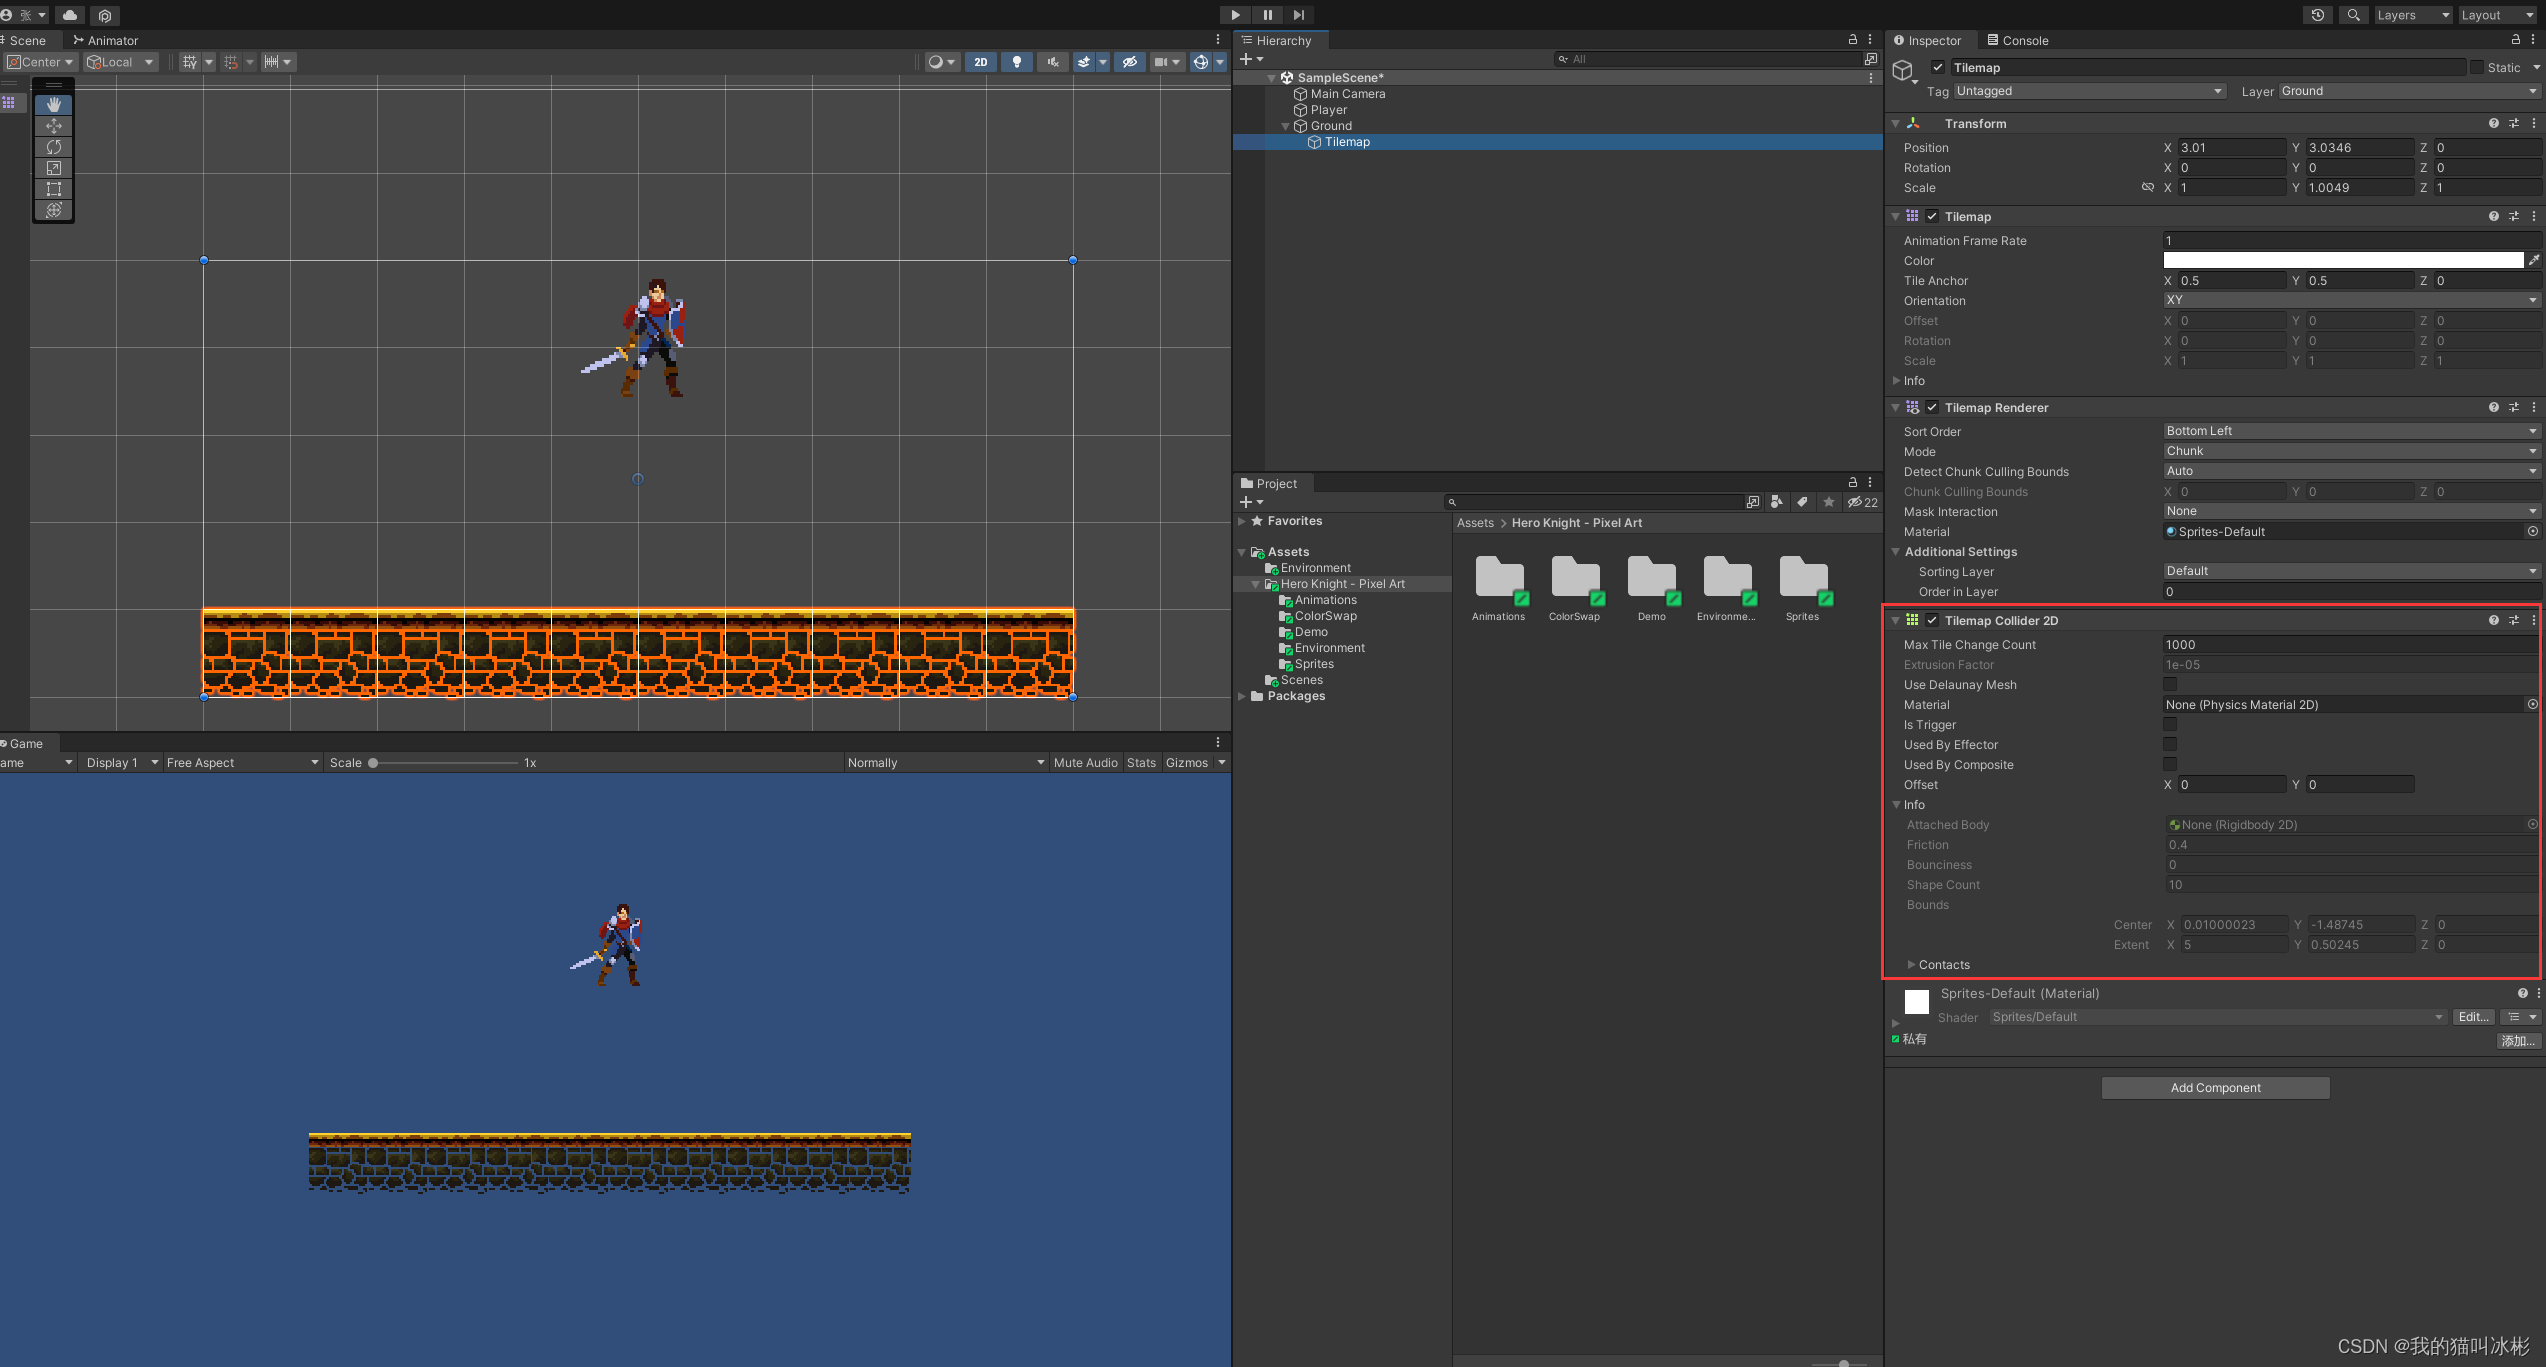Click shader Edit button
The width and height of the screenshot is (2546, 1367).
click(2473, 1017)
